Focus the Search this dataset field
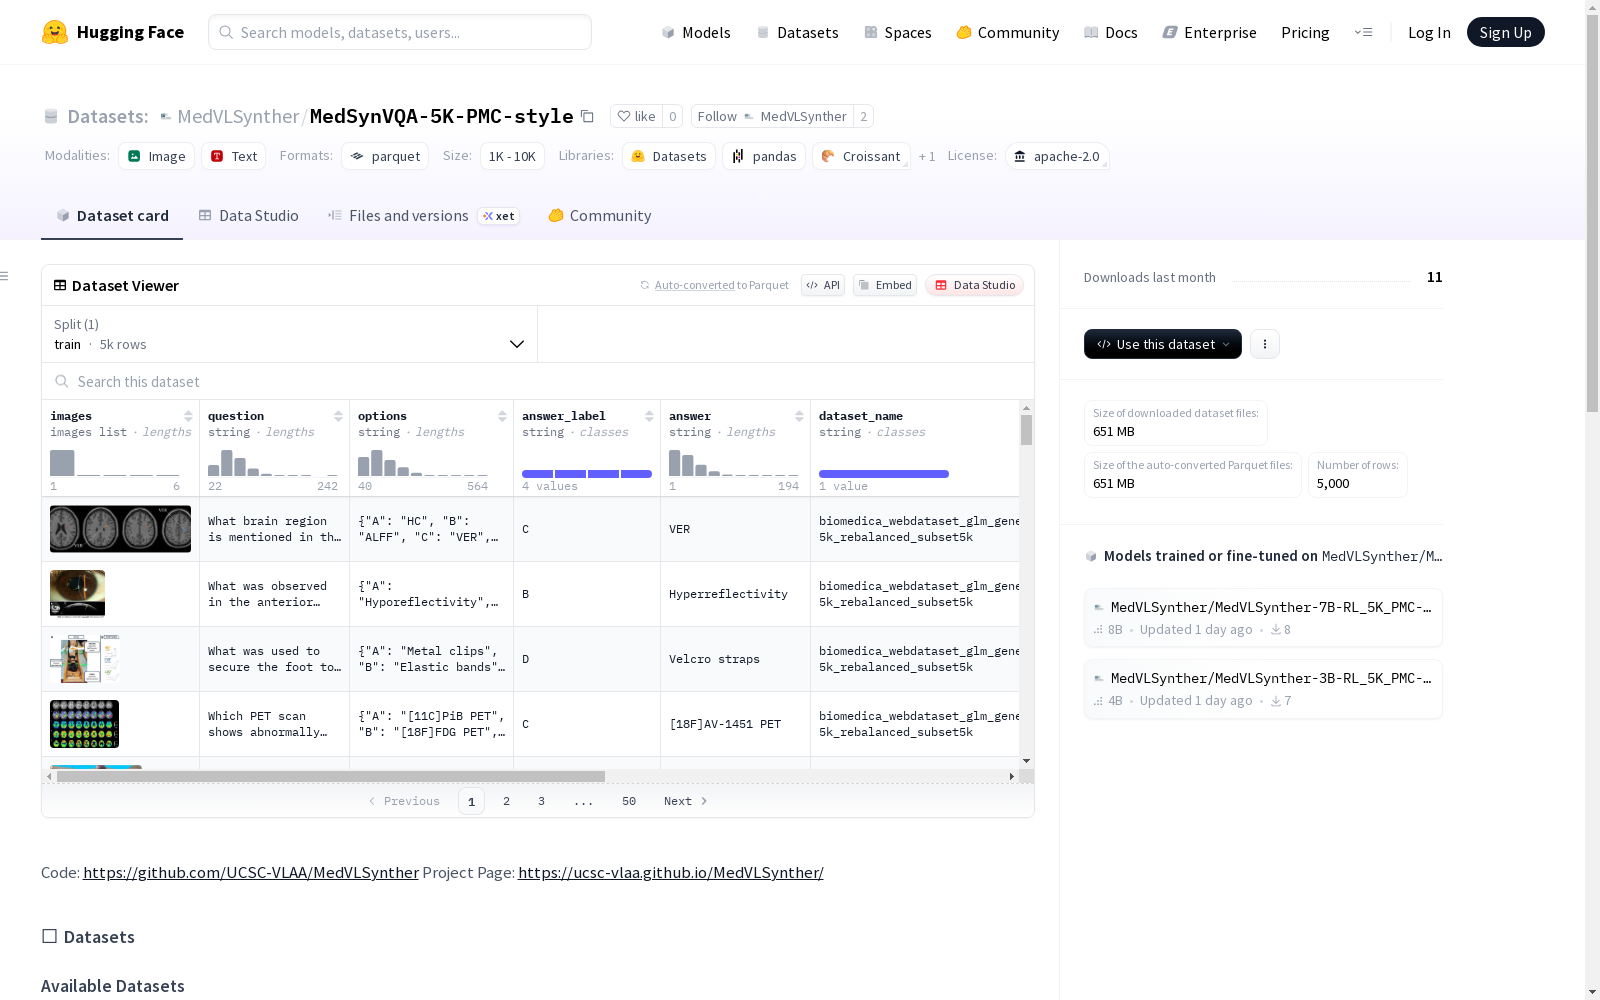 pyautogui.click(x=538, y=382)
